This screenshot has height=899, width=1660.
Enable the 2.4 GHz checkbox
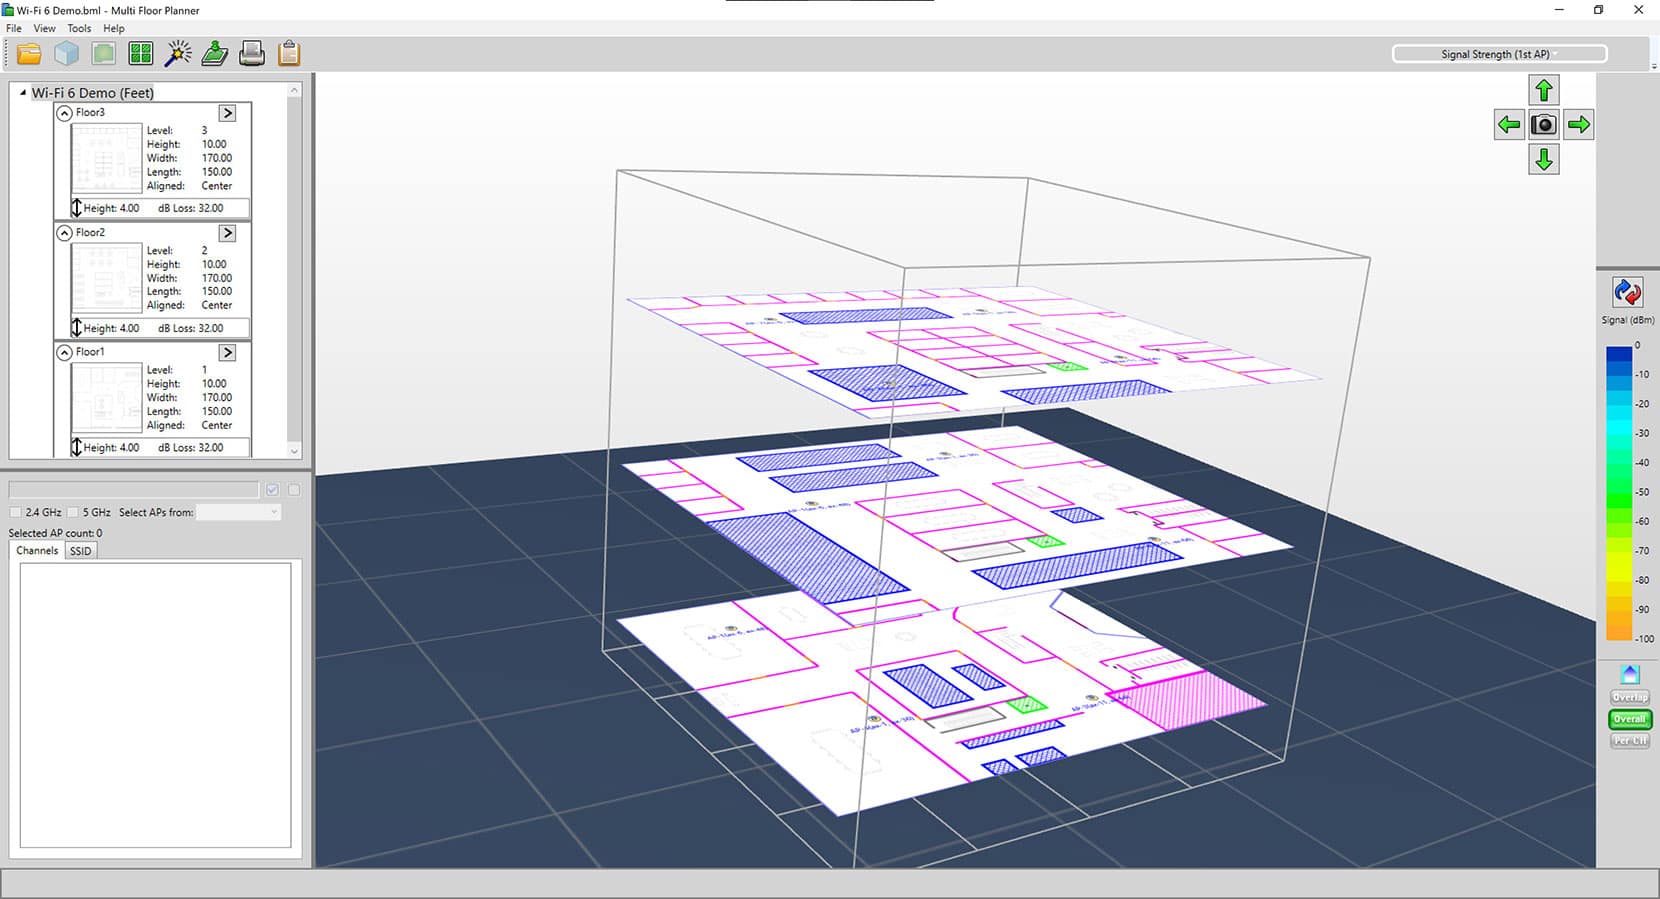[x=15, y=512]
